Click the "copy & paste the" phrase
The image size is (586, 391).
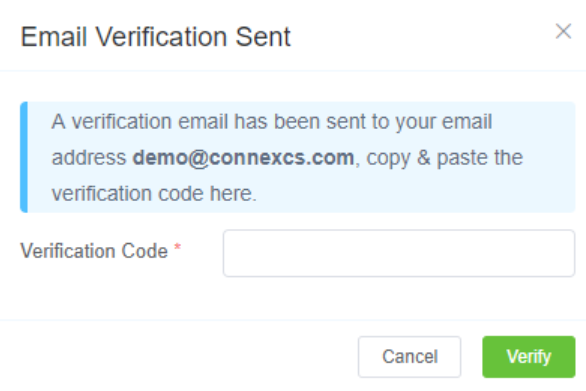point(444,158)
